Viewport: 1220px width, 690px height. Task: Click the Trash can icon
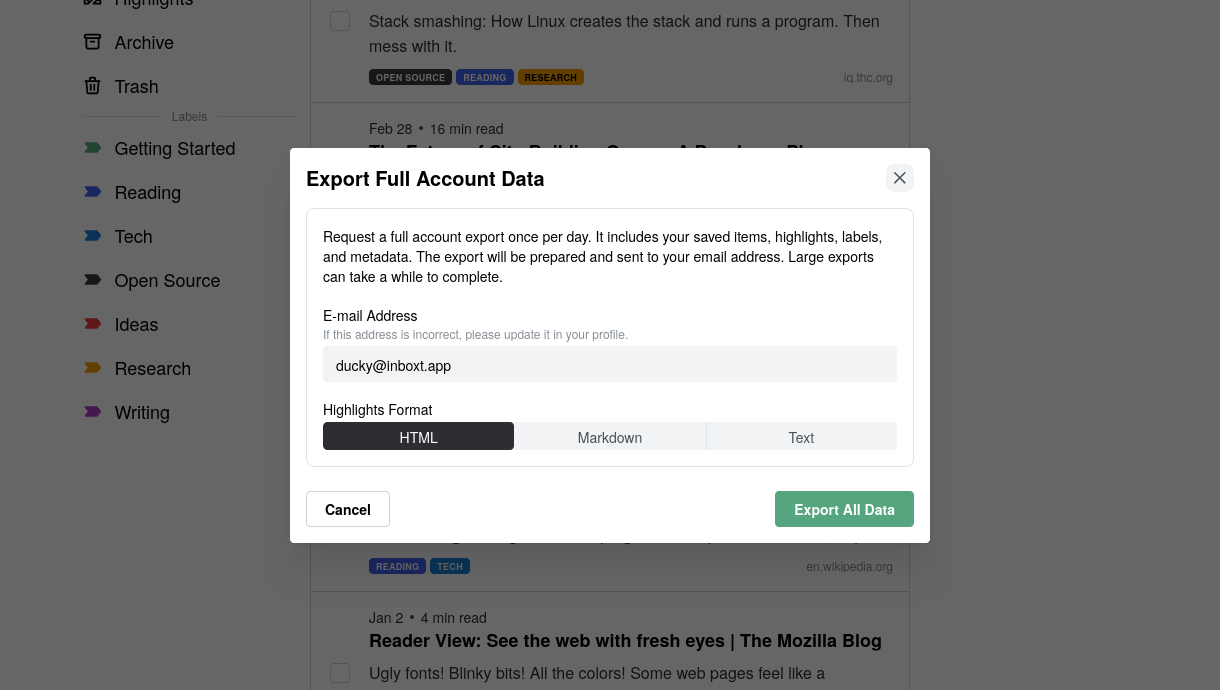click(92, 86)
